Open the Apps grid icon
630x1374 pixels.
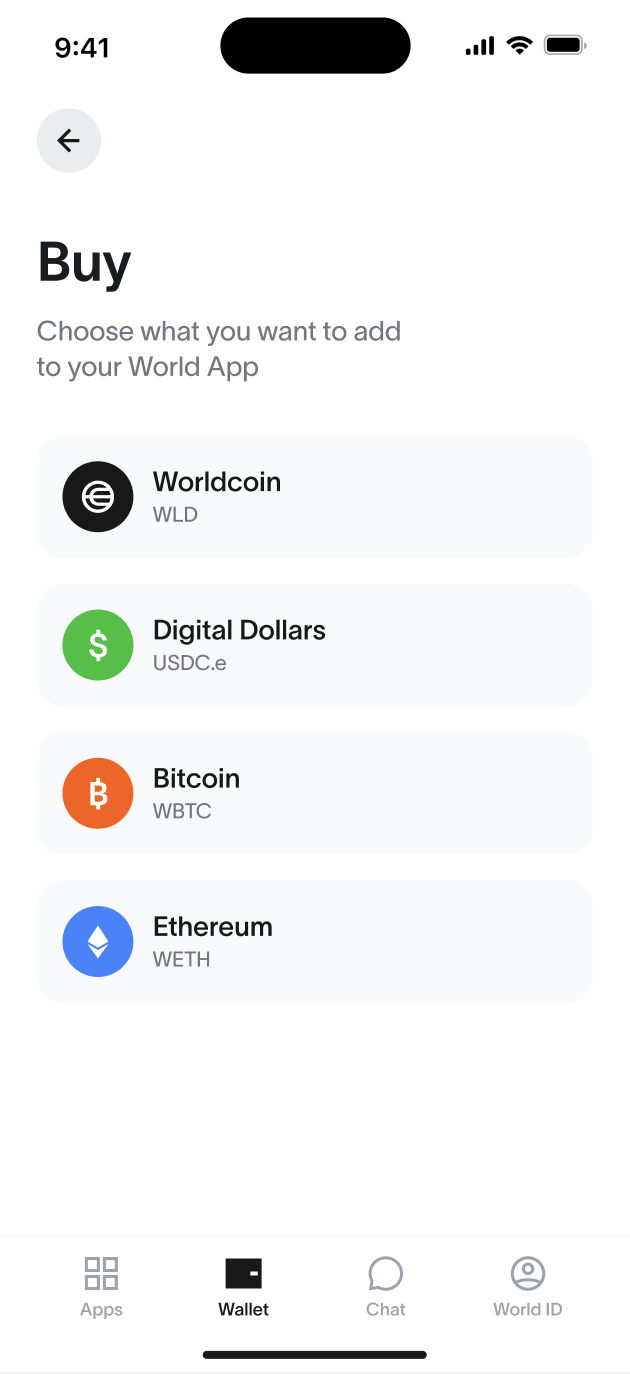tap(101, 1273)
